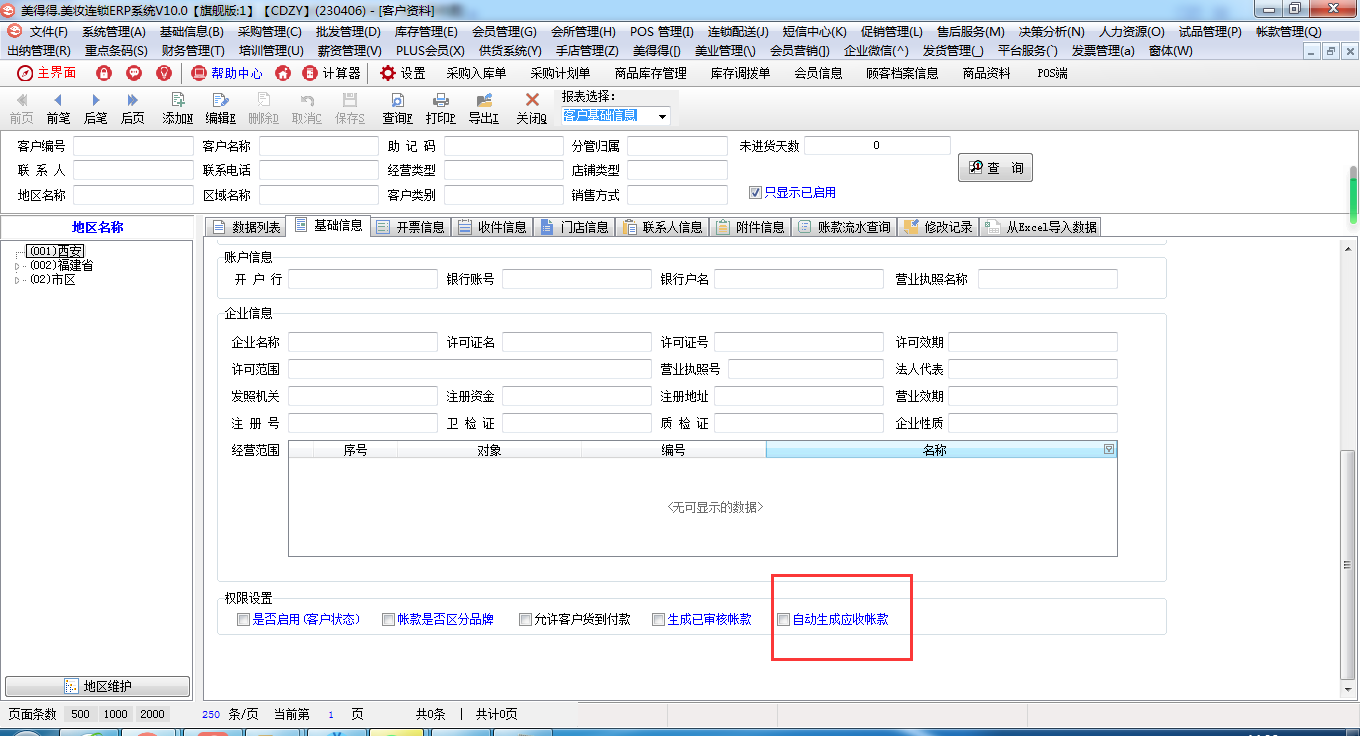The image size is (1360, 736).
Task: Open the 设置 gear settings icon
Action: point(388,73)
